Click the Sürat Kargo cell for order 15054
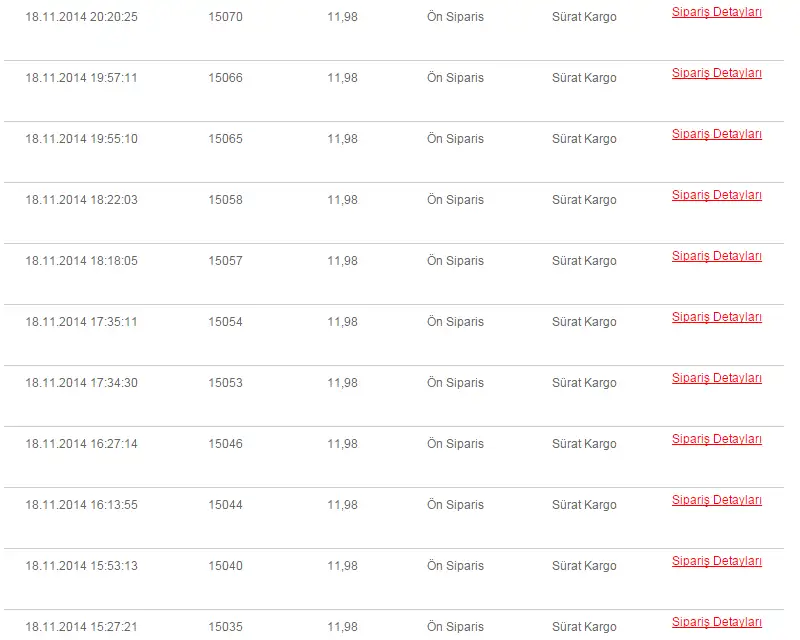Viewport: 800px width, 640px height. coord(584,322)
